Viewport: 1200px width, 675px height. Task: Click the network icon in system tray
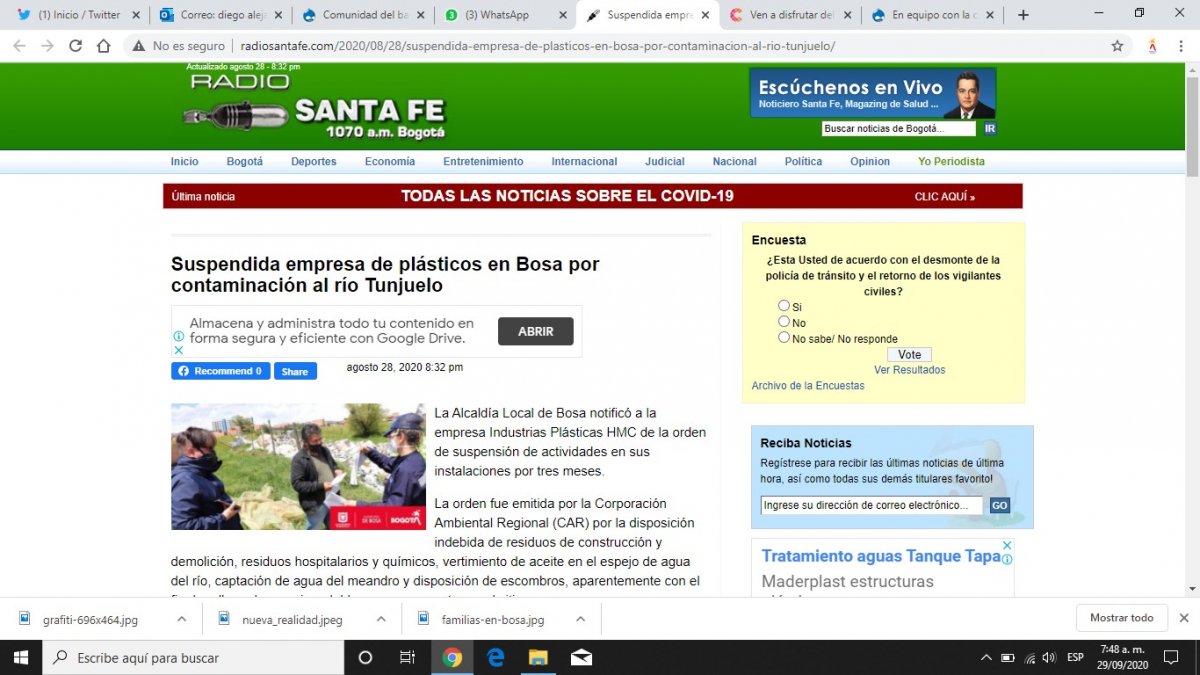1029,657
